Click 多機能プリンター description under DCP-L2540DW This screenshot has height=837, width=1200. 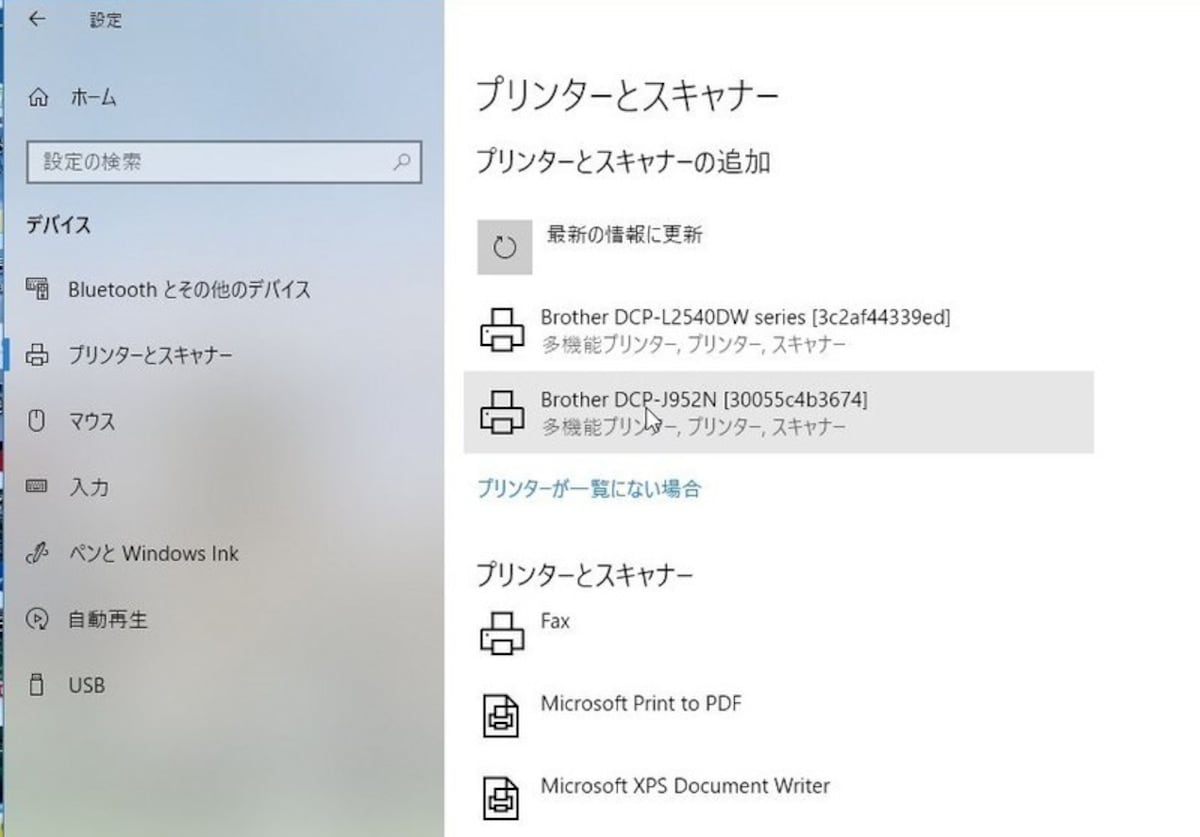pos(694,345)
